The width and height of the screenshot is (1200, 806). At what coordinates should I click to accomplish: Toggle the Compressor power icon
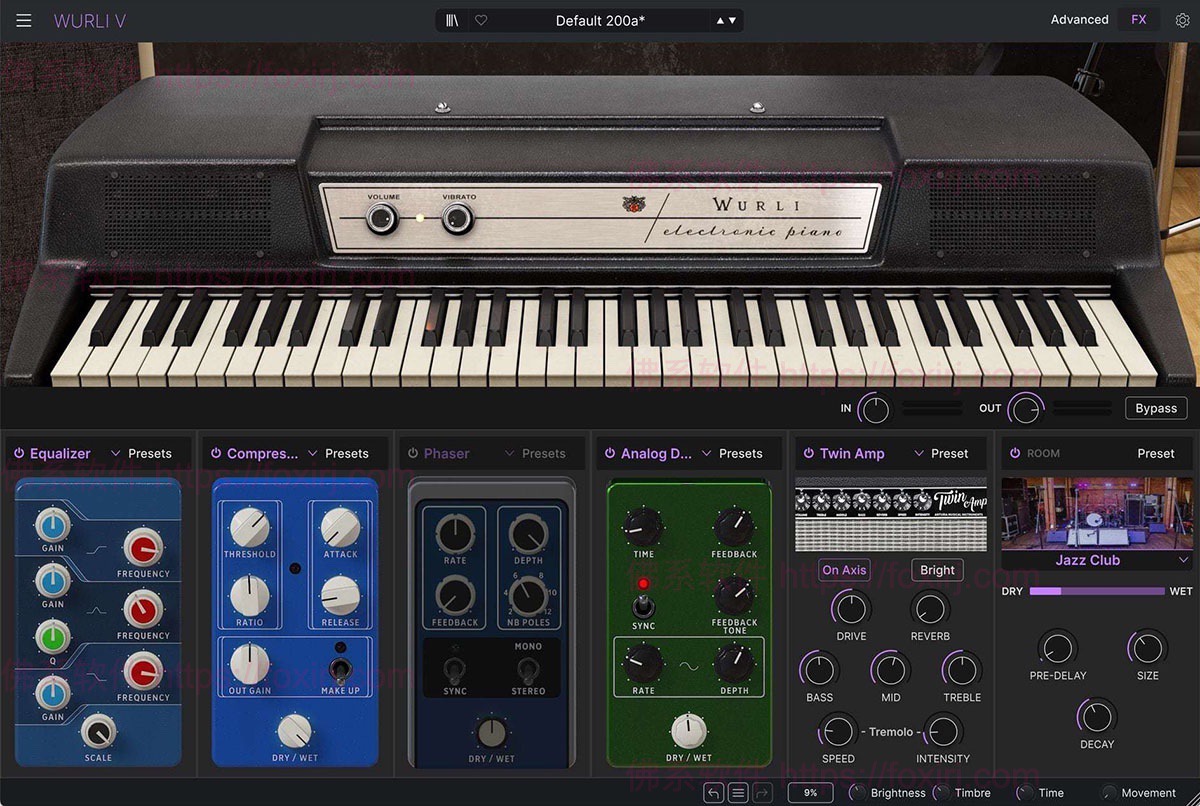218,453
